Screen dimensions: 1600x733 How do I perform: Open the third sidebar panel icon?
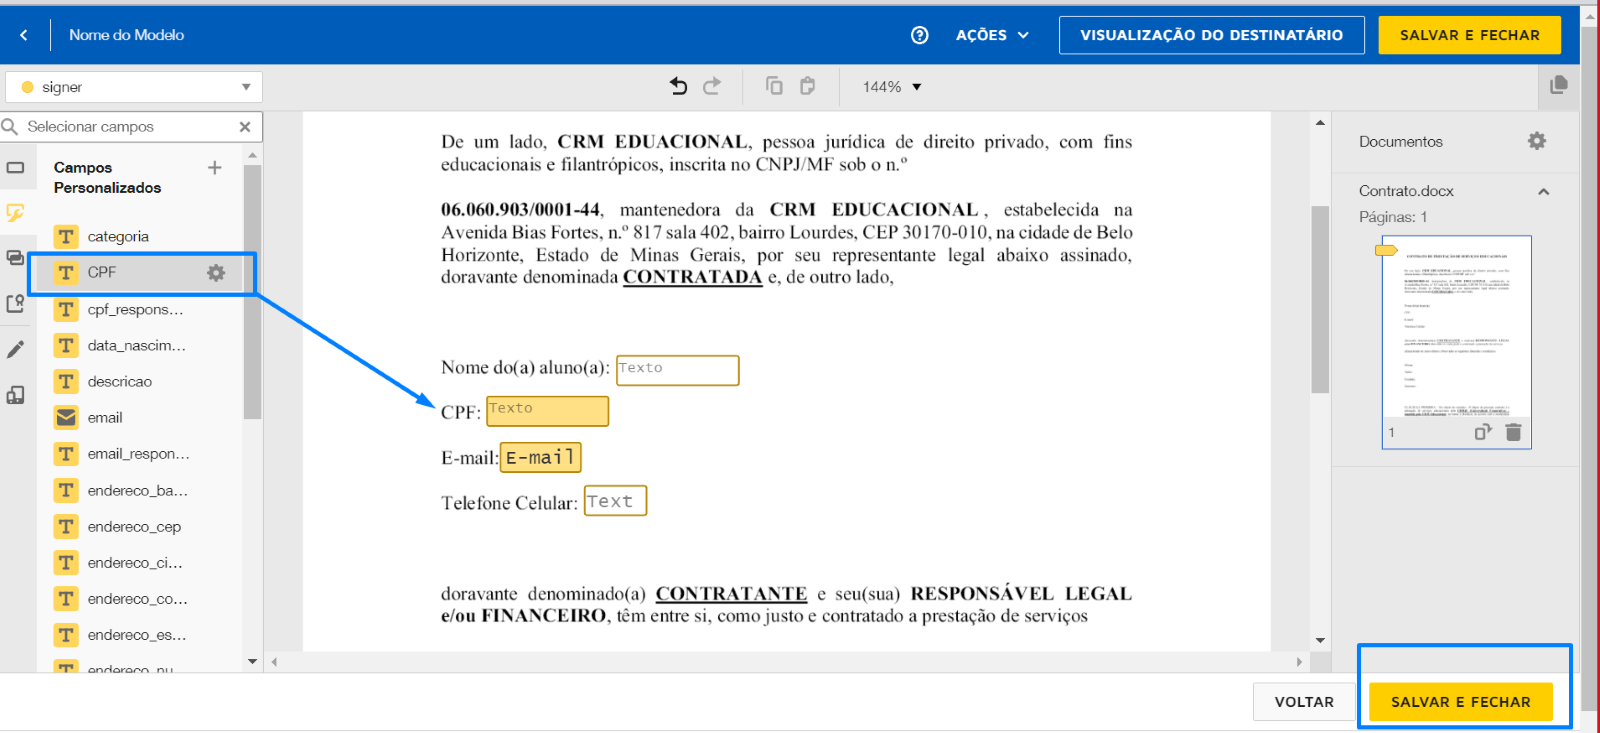click(15, 258)
